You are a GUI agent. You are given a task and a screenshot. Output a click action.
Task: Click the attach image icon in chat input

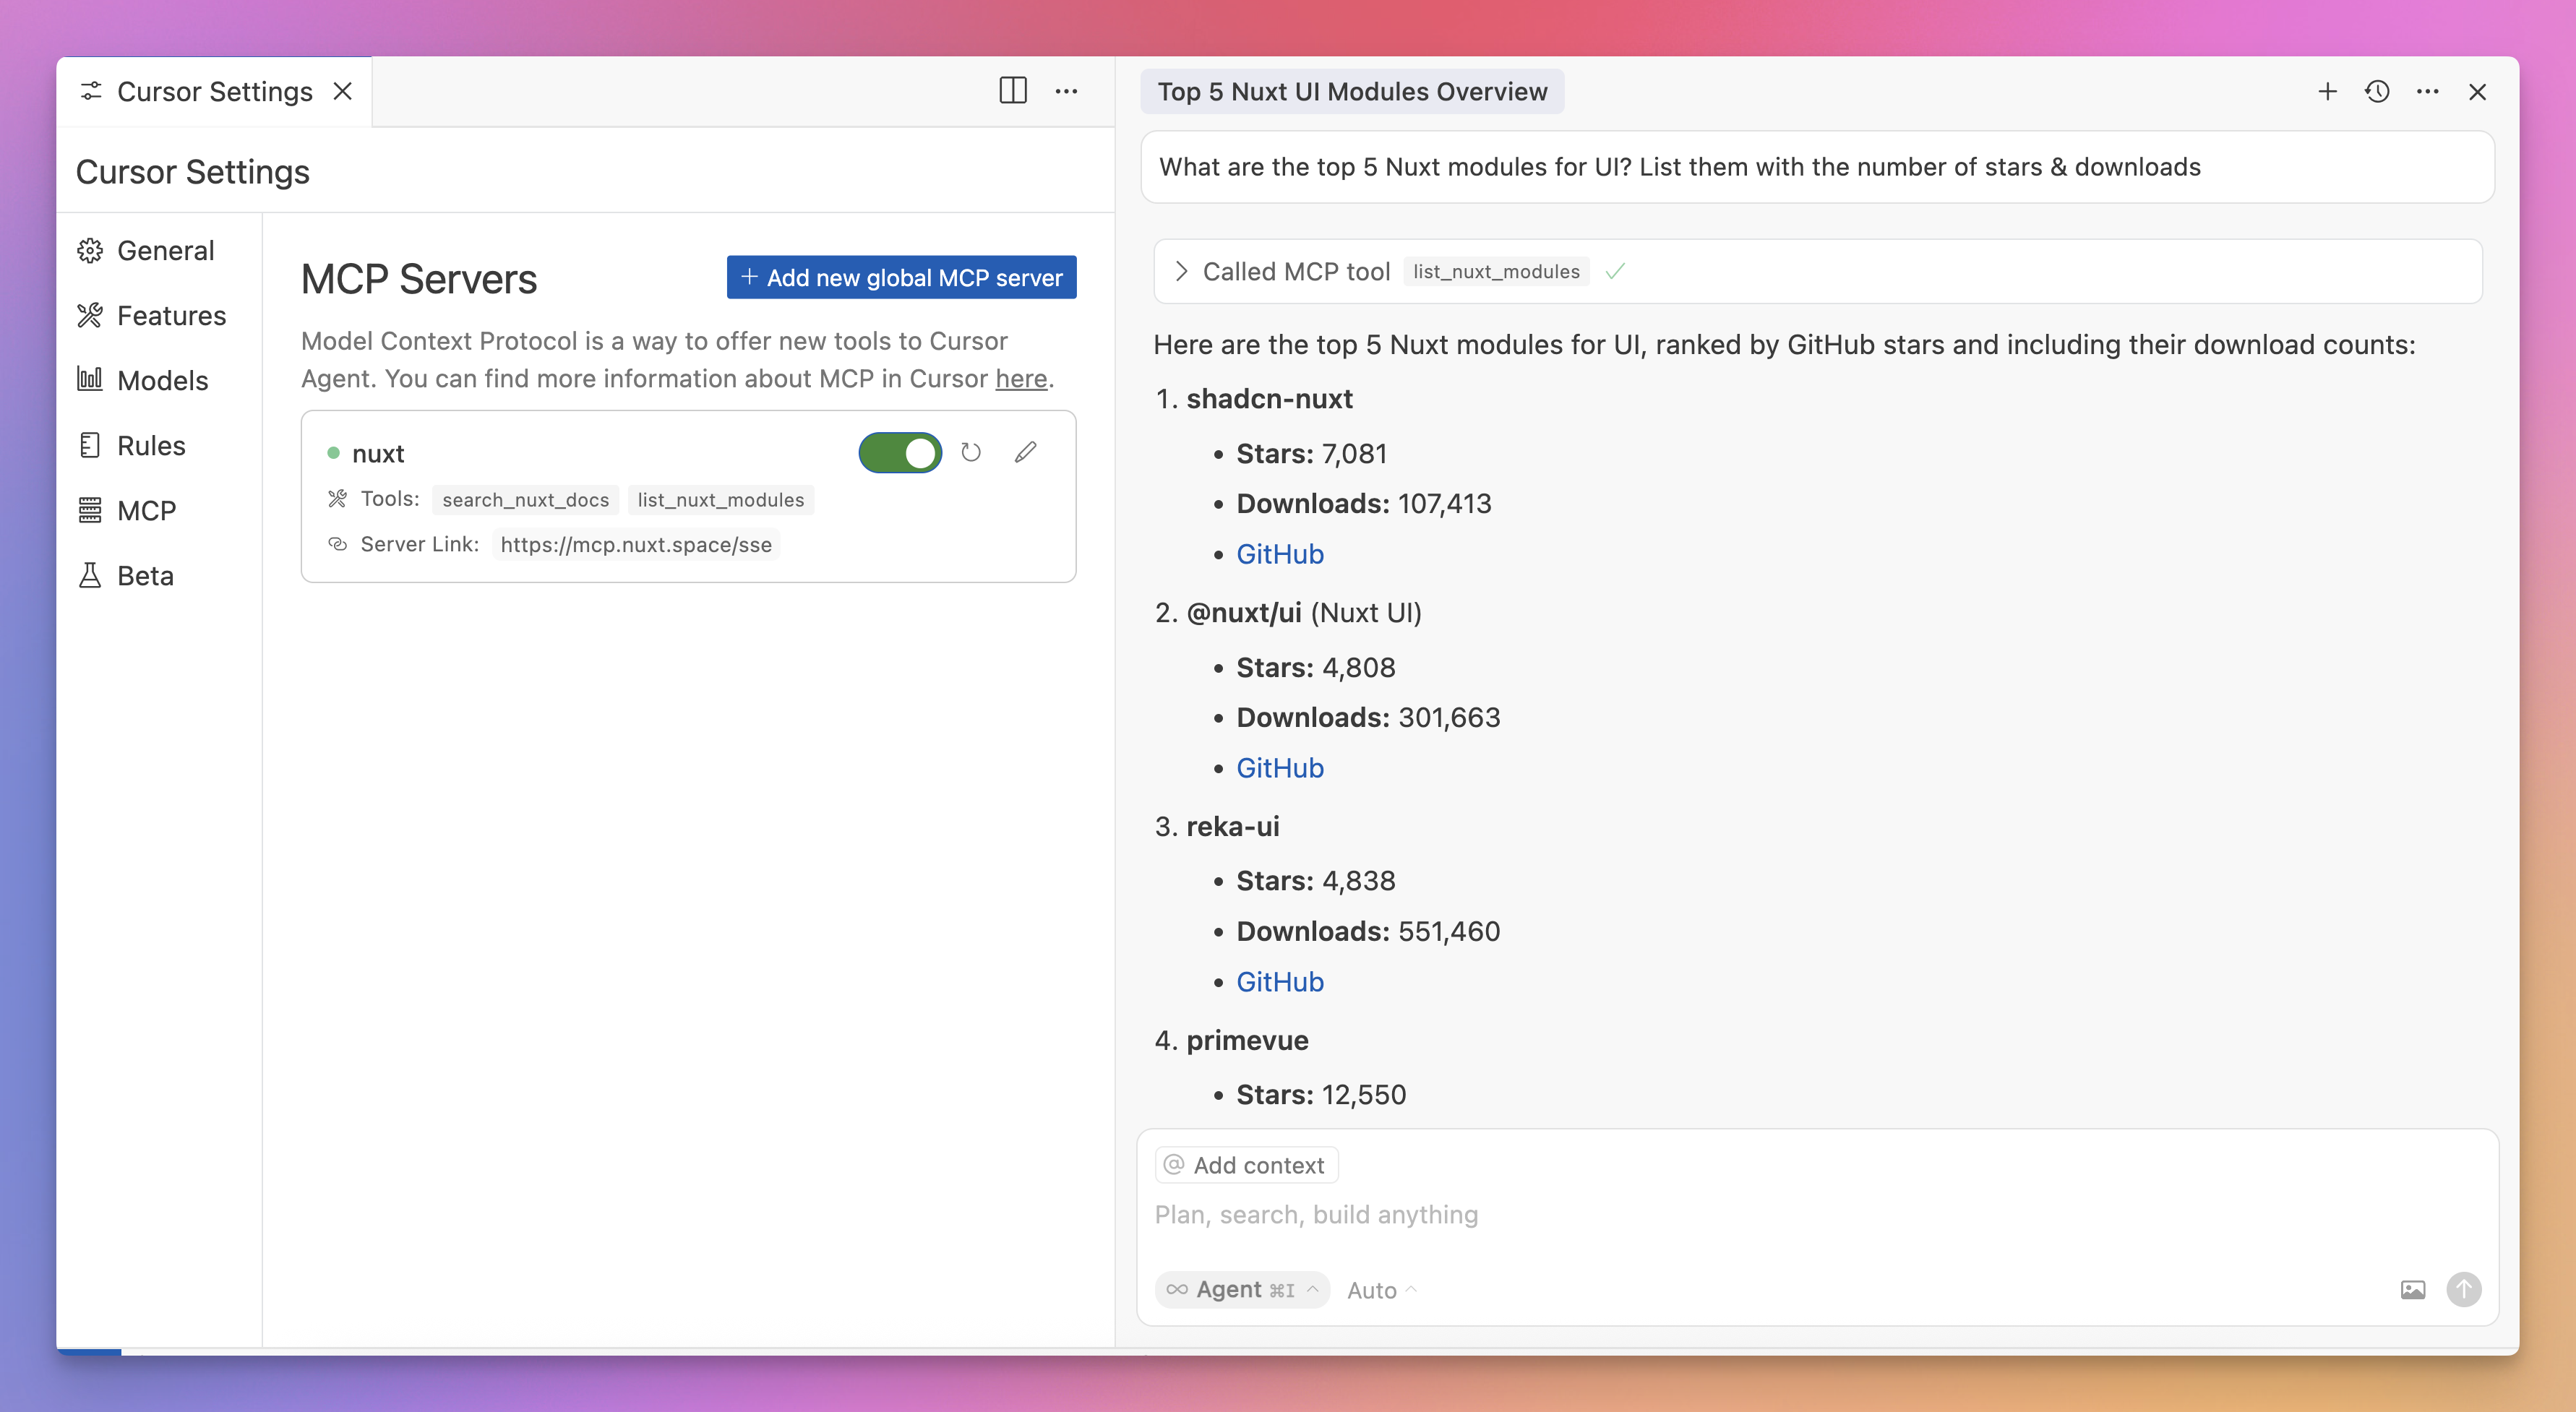pyautogui.click(x=2412, y=1290)
